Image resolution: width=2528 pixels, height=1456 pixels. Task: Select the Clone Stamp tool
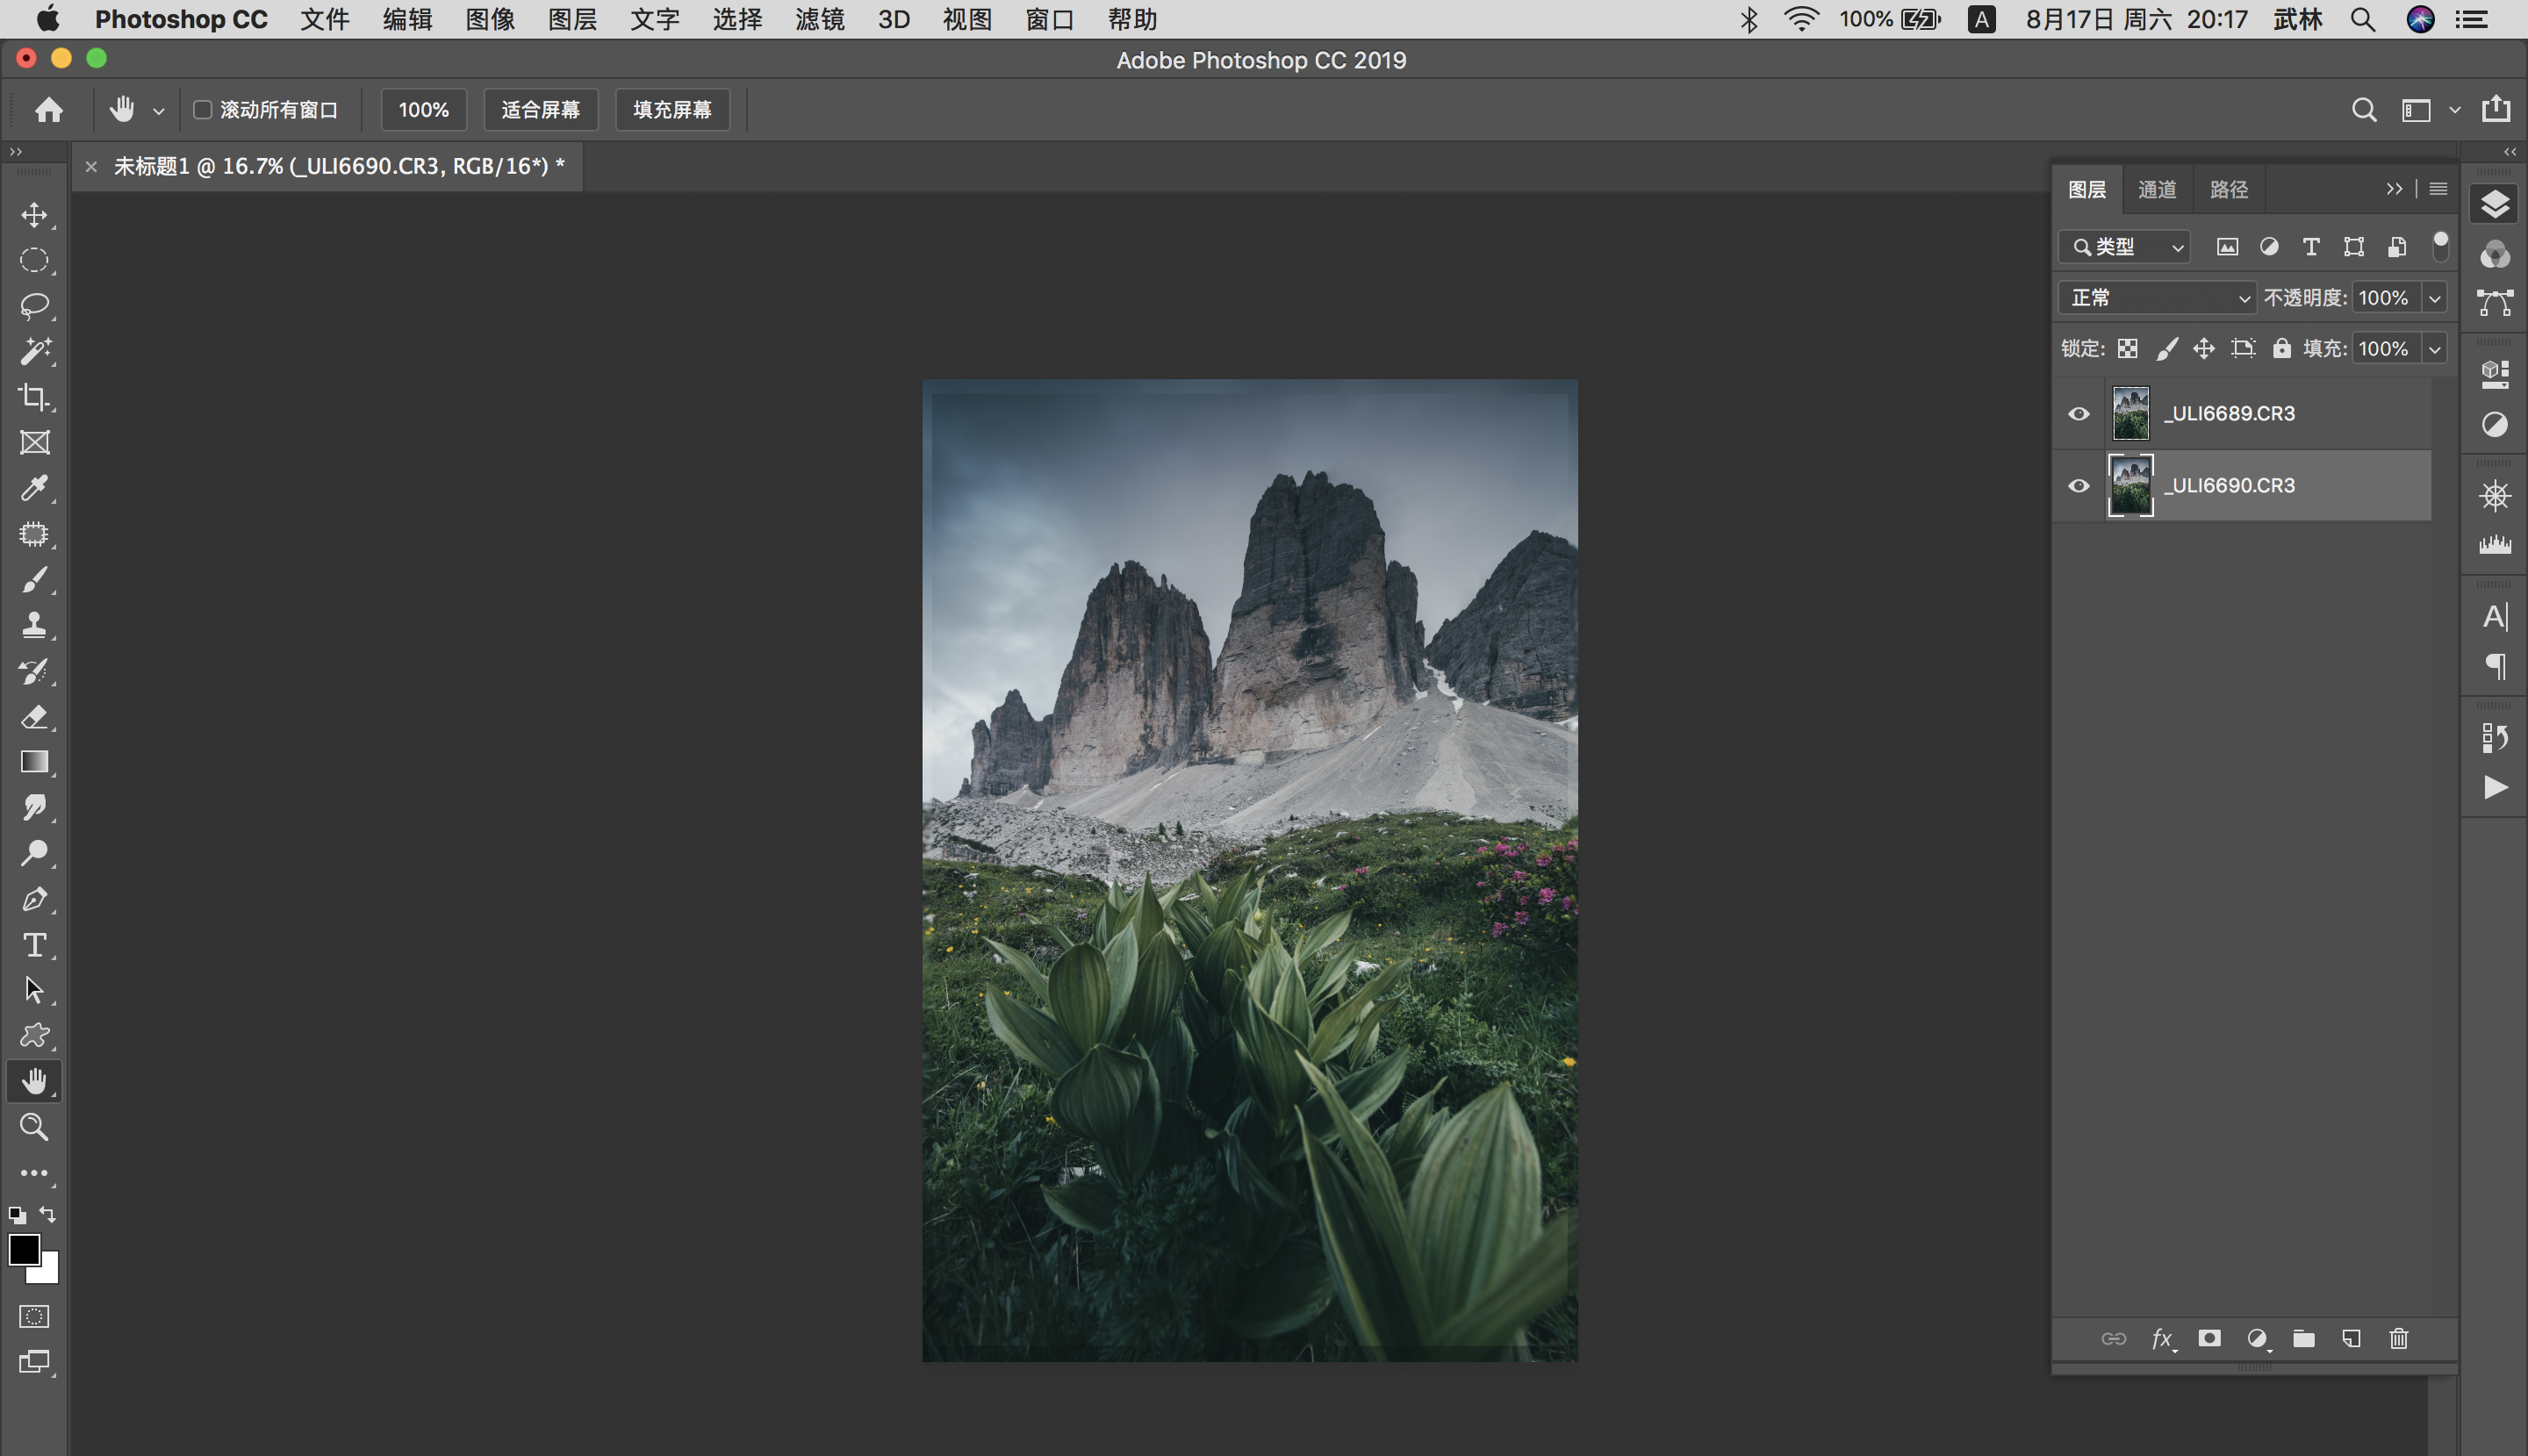click(34, 625)
